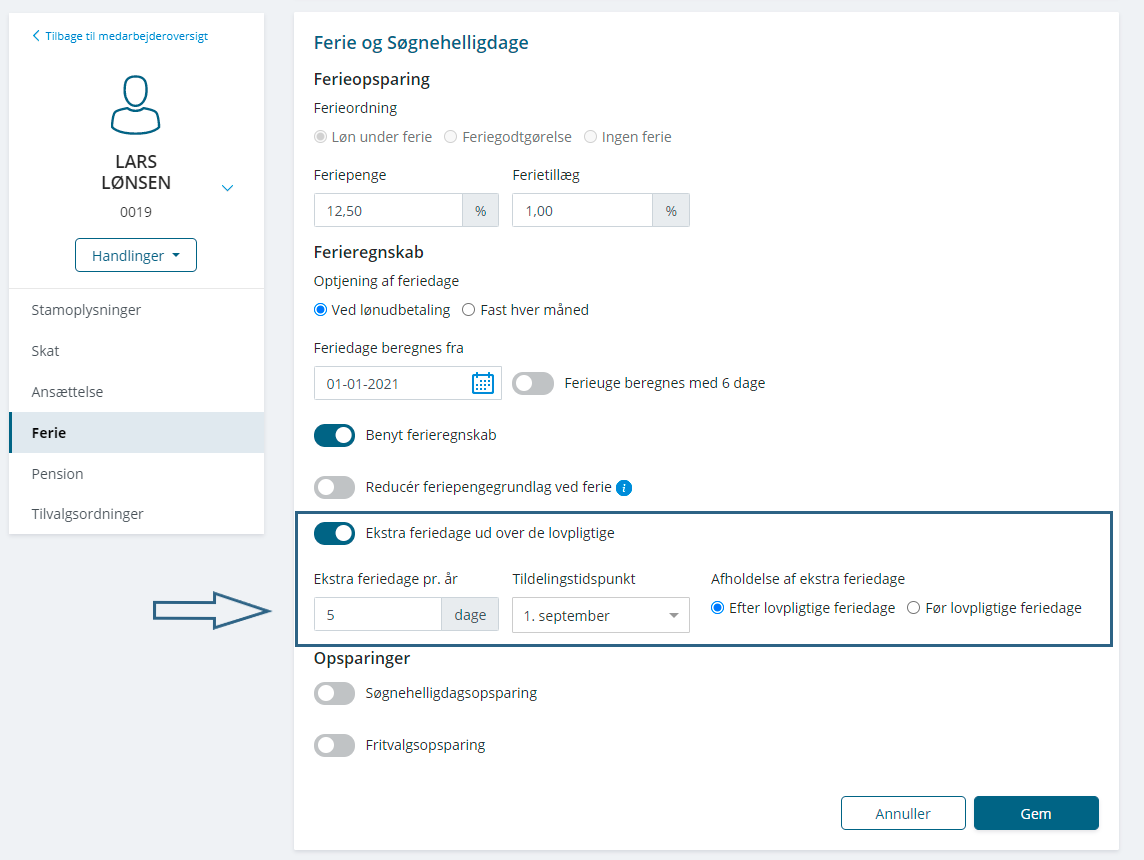Go to the Pension section
Image resolution: width=1144 pixels, height=860 pixels.
coord(58,474)
